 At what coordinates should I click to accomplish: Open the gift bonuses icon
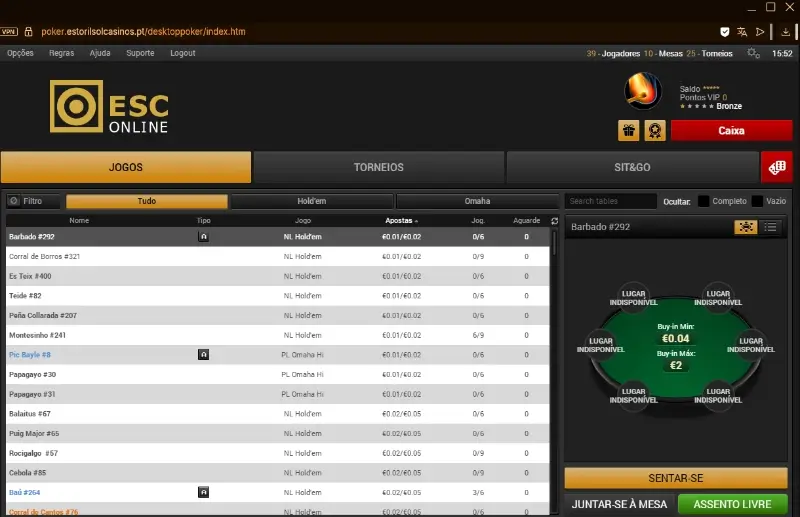(x=629, y=131)
